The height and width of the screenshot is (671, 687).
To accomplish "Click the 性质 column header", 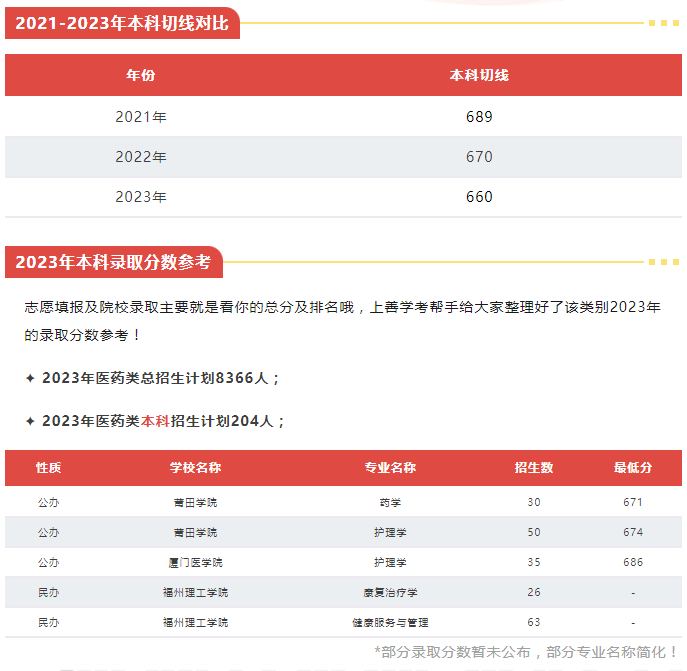I will tap(48, 467).
